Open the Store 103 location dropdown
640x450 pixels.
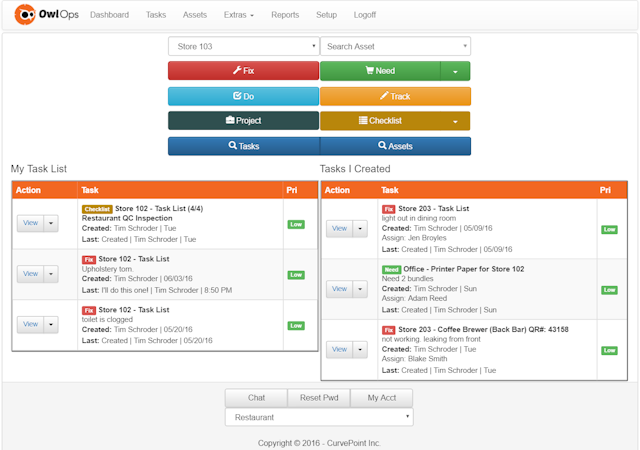pyautogui.click(x=244, y=47)
